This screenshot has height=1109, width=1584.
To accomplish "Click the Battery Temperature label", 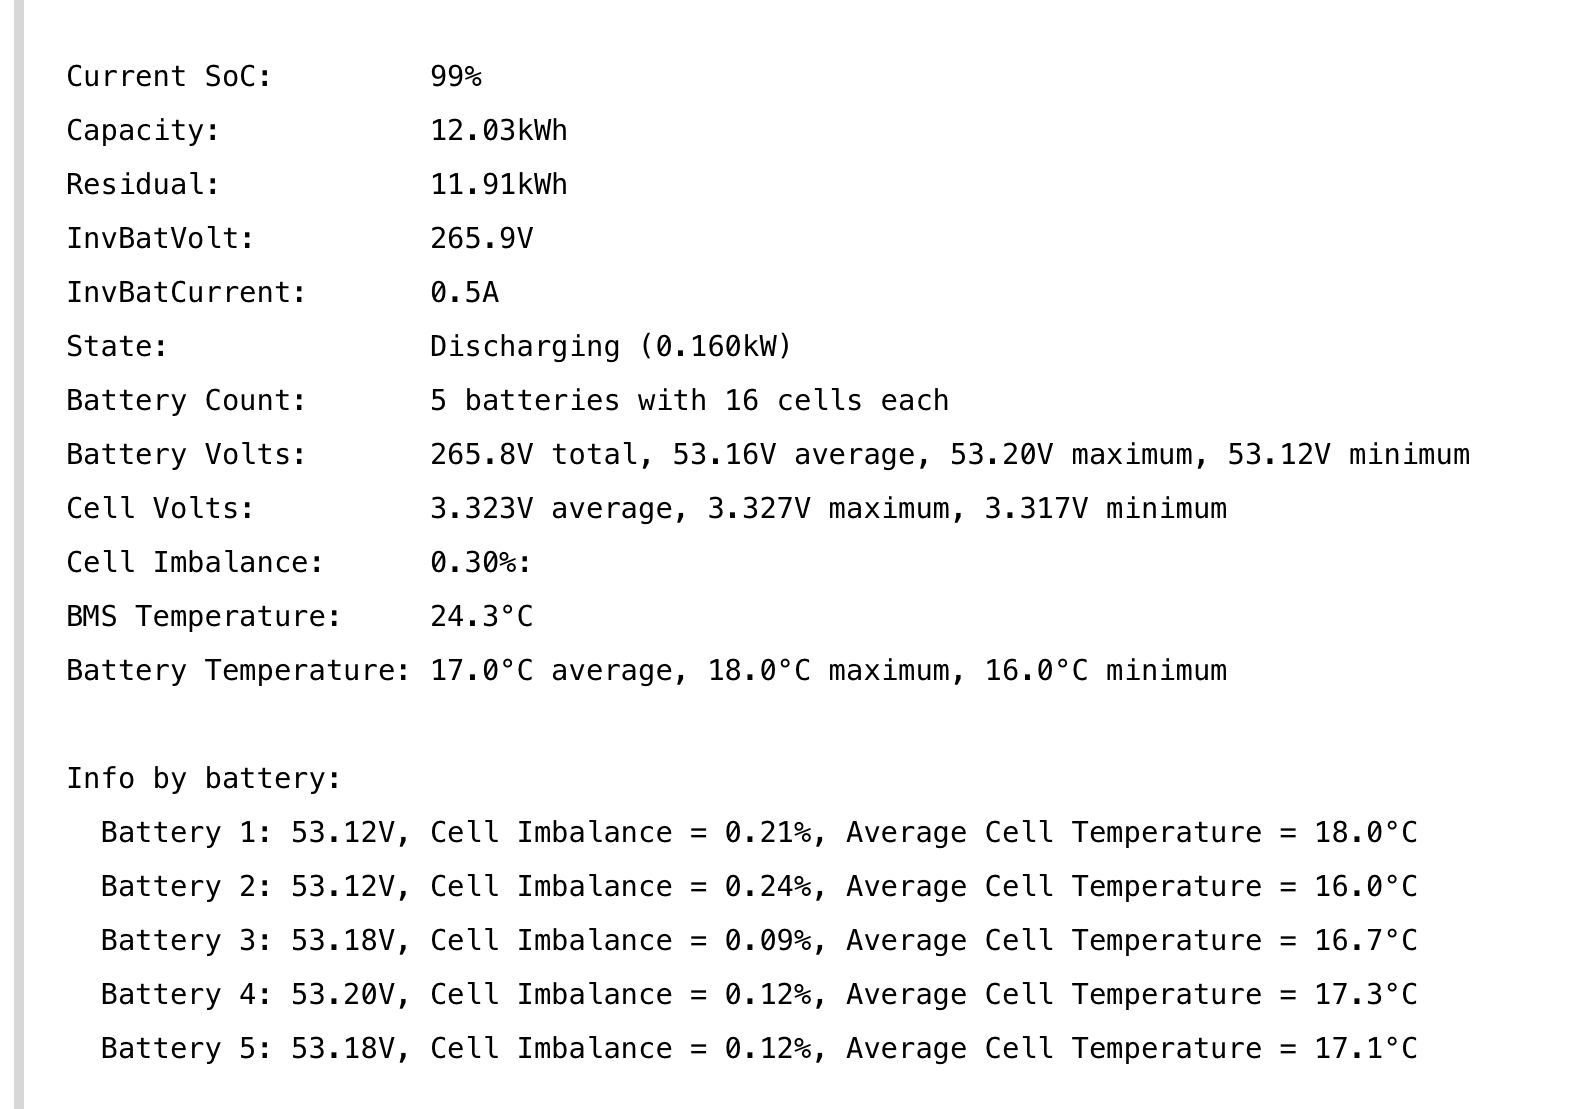I will 238,671.
